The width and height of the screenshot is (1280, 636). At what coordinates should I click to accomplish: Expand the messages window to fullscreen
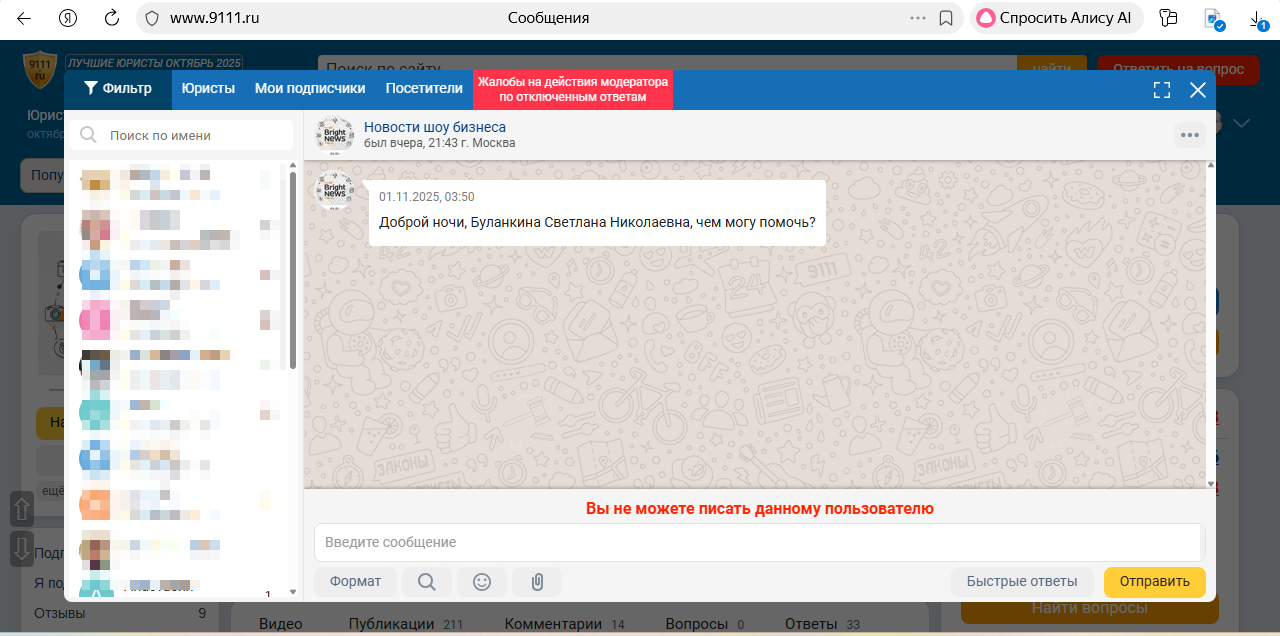click(1161, 90)
